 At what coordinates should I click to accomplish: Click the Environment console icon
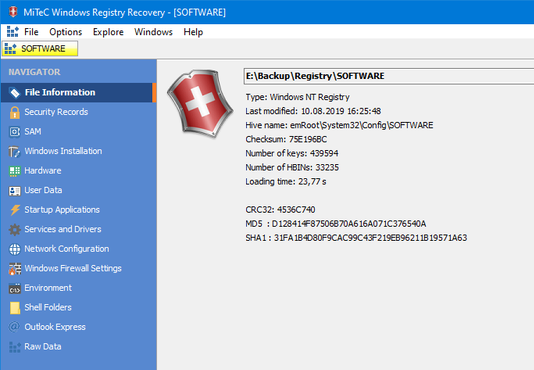[x=15, y=288]
